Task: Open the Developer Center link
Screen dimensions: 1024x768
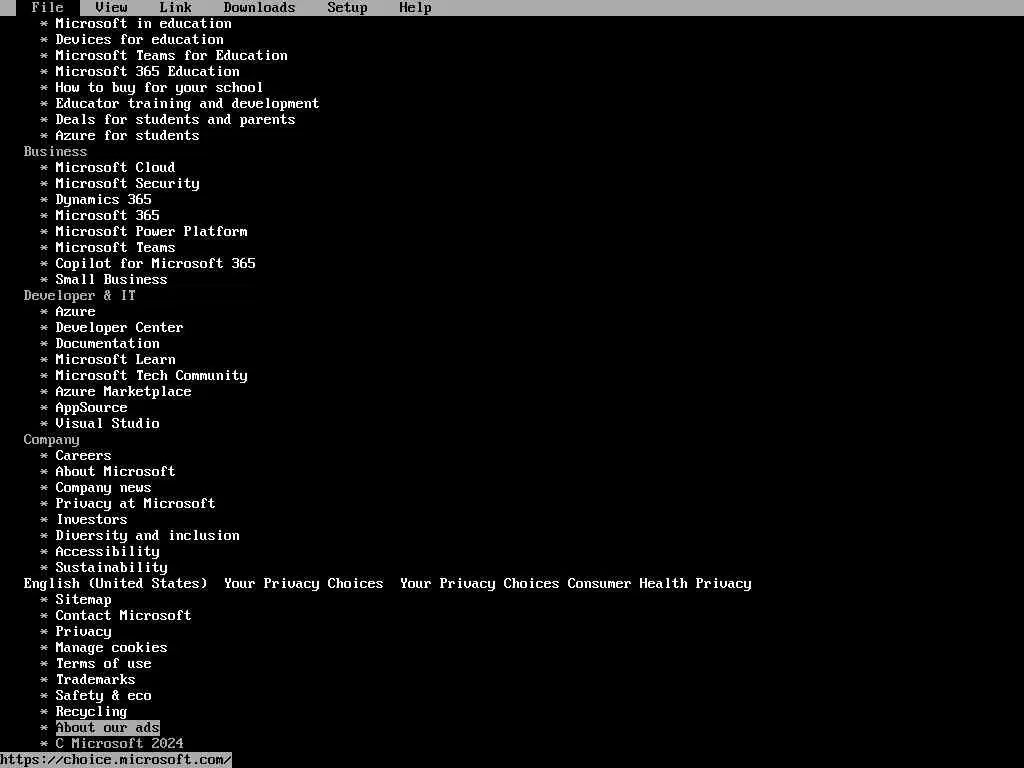Action: [x=120, y=327]
